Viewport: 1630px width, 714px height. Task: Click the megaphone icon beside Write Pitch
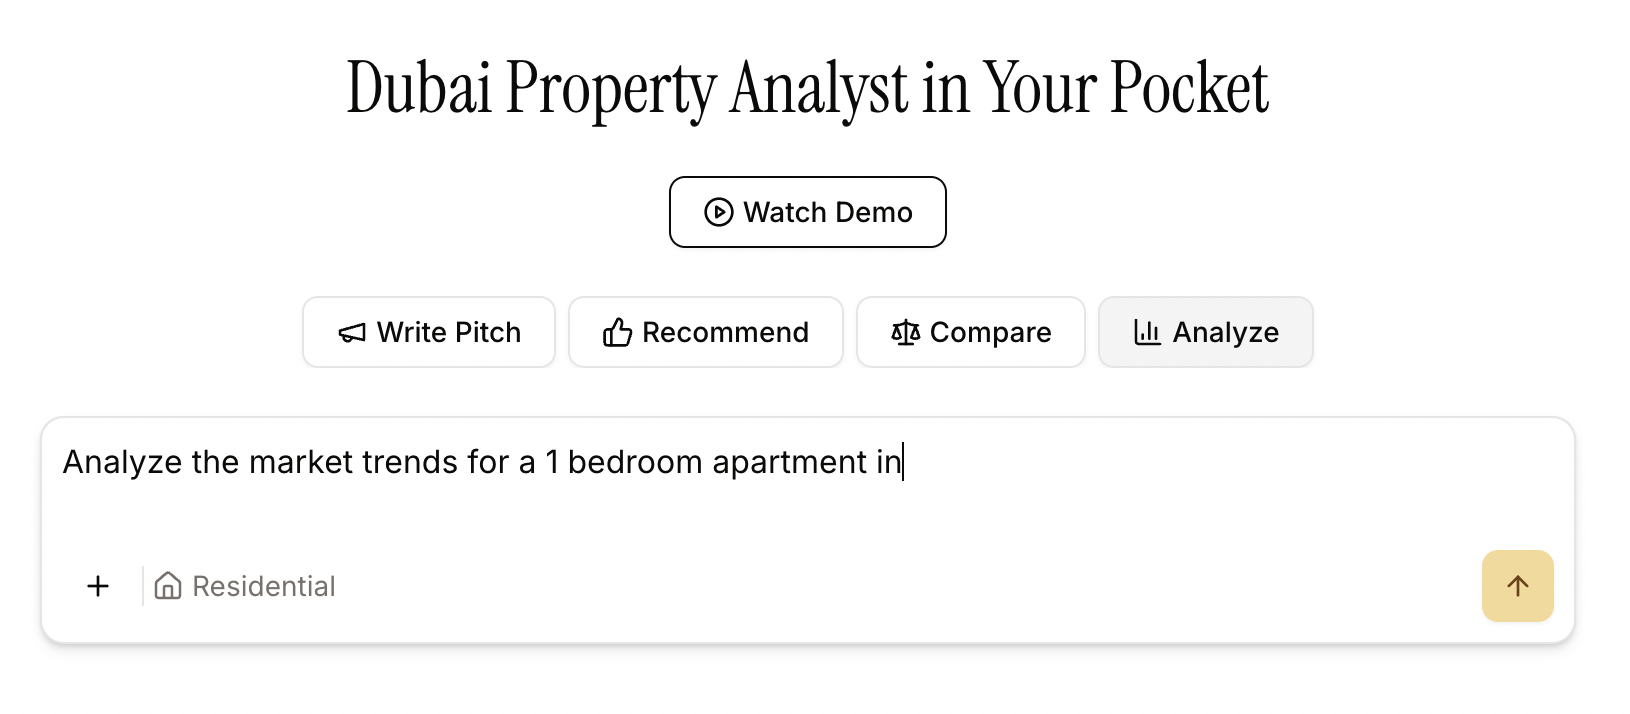(352, 333)
